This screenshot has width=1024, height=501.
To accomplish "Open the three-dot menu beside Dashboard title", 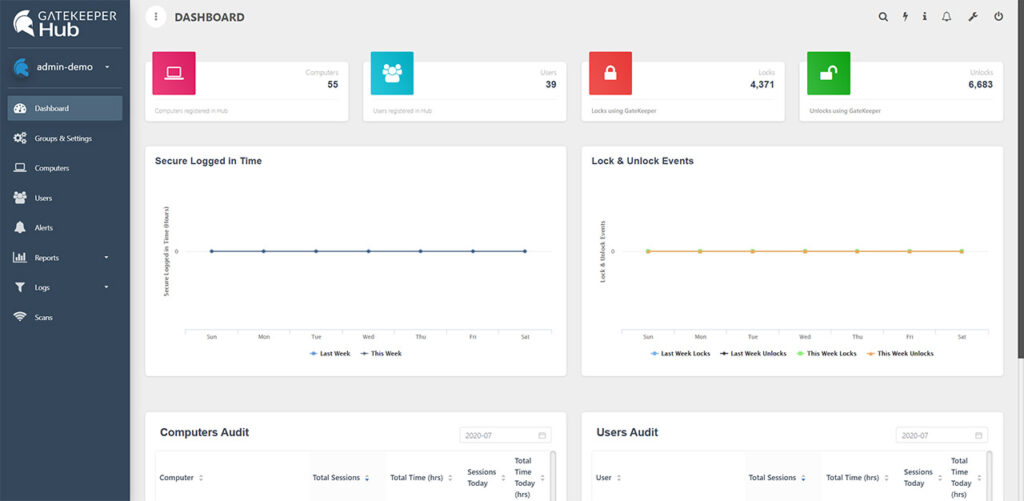I will click(x=156, y=17).
